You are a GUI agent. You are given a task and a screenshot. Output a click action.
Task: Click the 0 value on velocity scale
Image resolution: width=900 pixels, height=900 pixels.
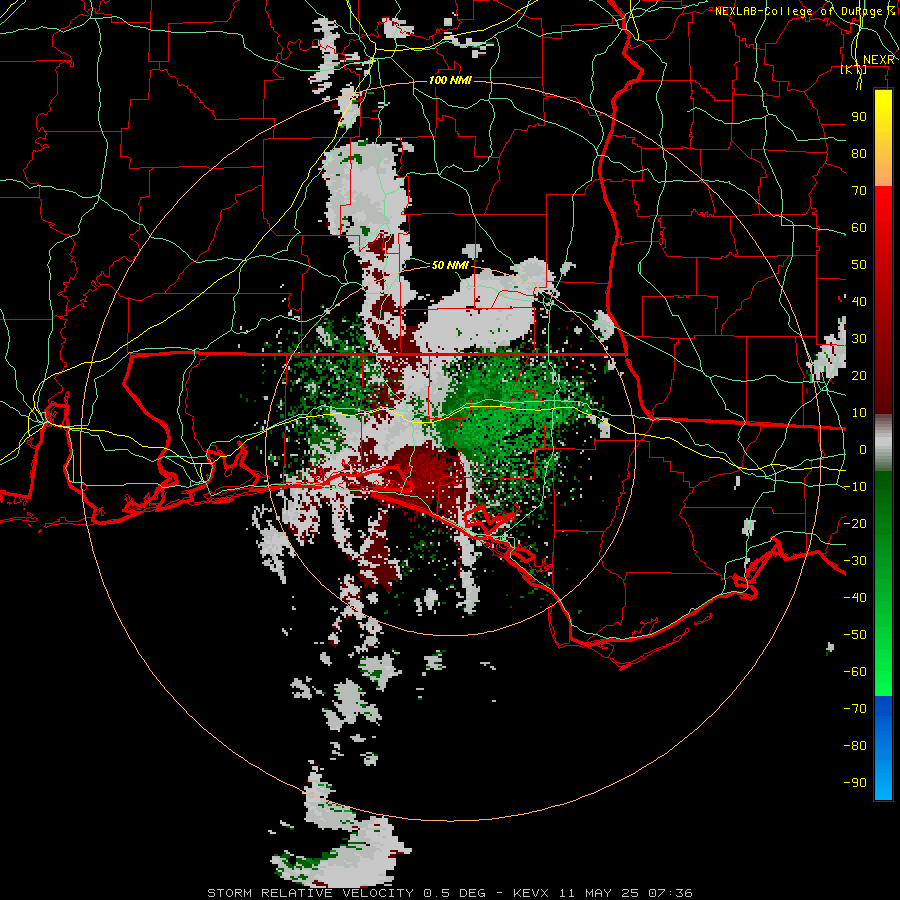pos(863,450)
